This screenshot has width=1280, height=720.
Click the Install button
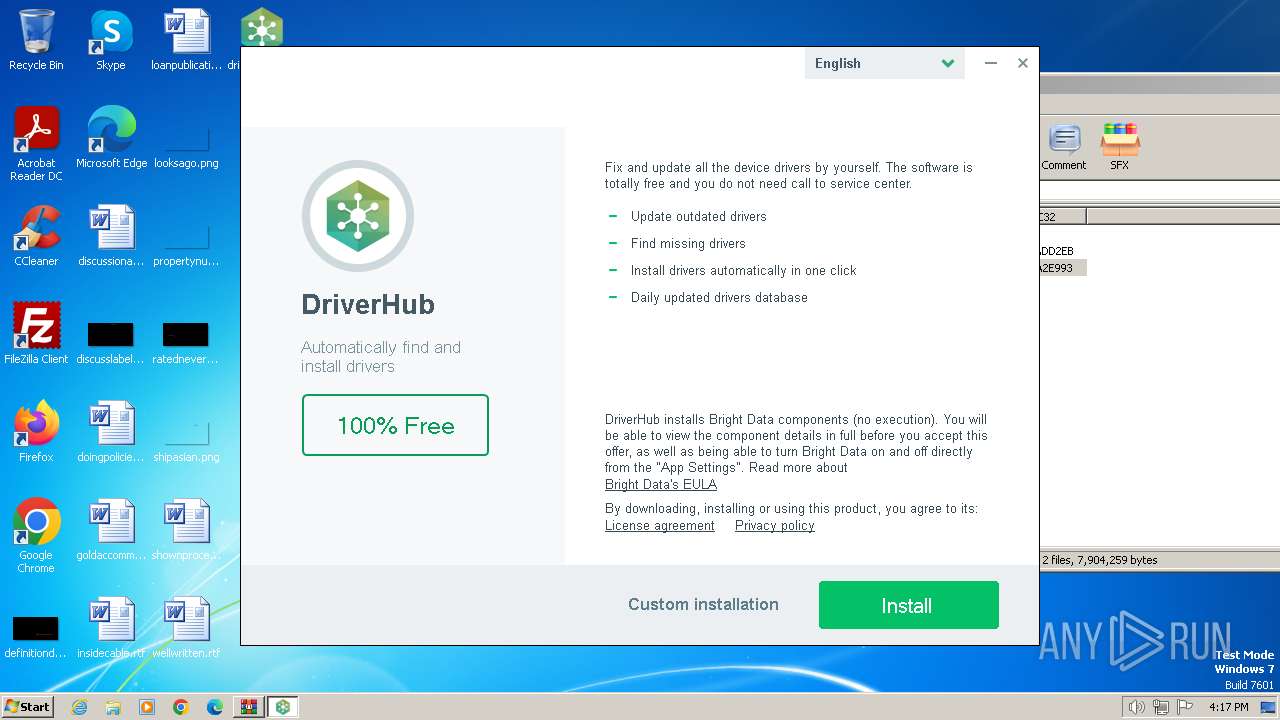908,605
